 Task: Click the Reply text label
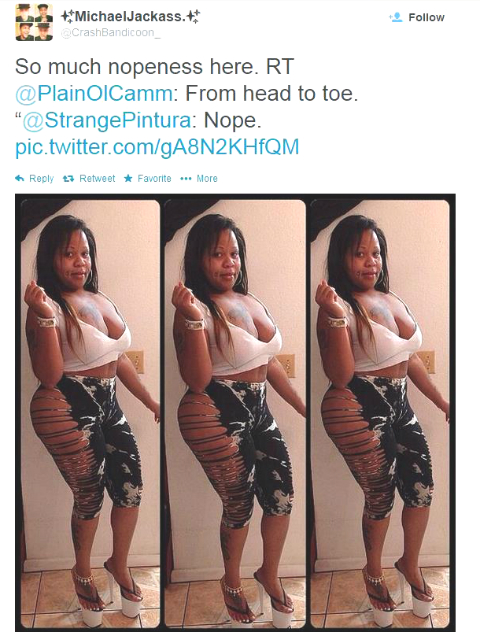(x=42, y=178)
